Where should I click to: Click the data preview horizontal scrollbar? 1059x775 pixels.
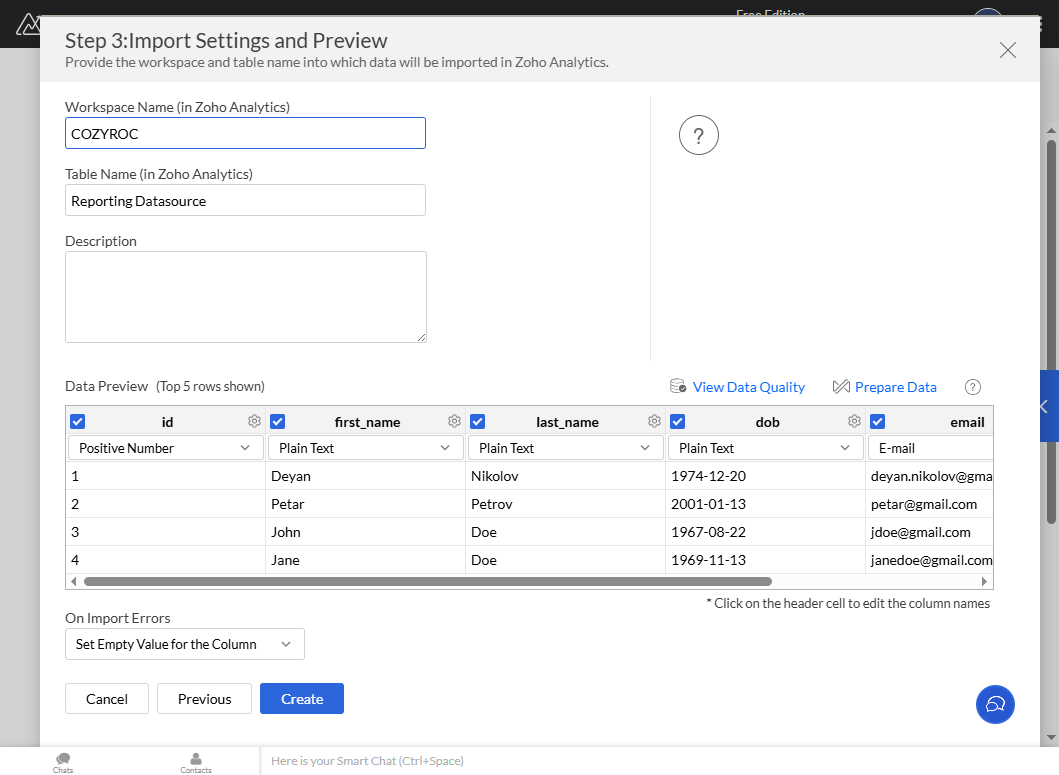tap(427, 581)
